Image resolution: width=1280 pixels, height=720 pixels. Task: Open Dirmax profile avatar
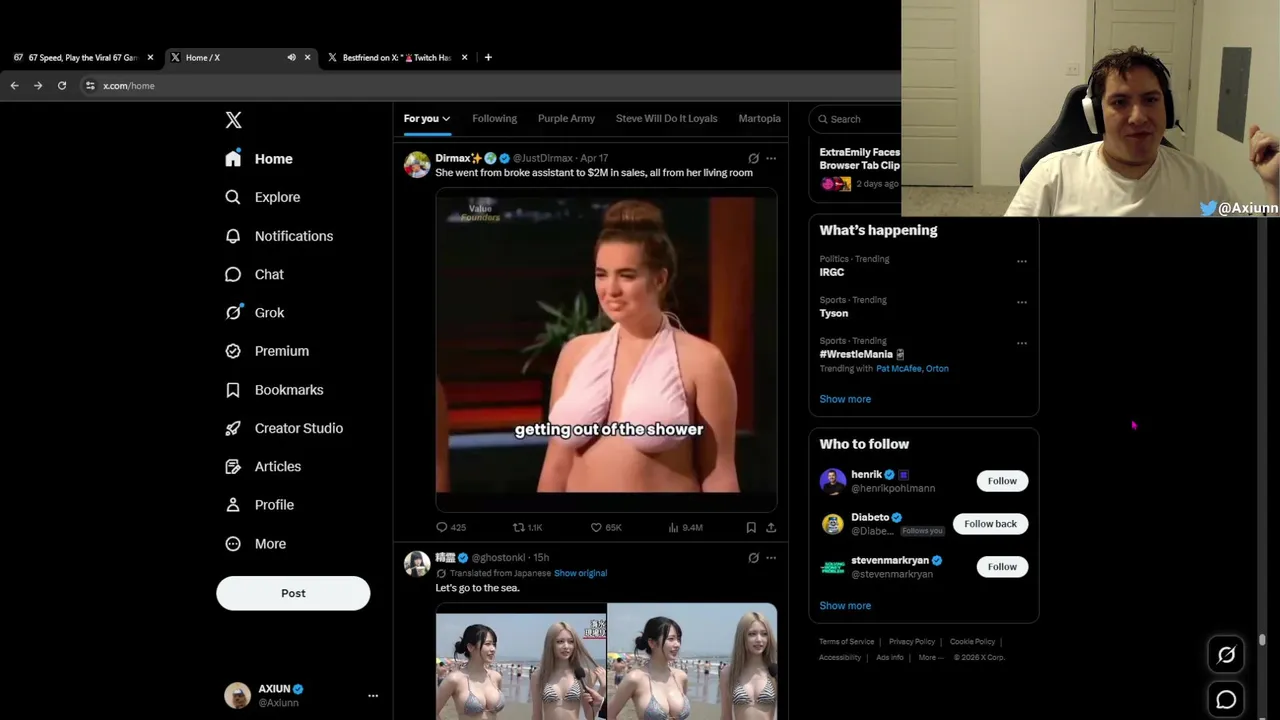[417, 164]
